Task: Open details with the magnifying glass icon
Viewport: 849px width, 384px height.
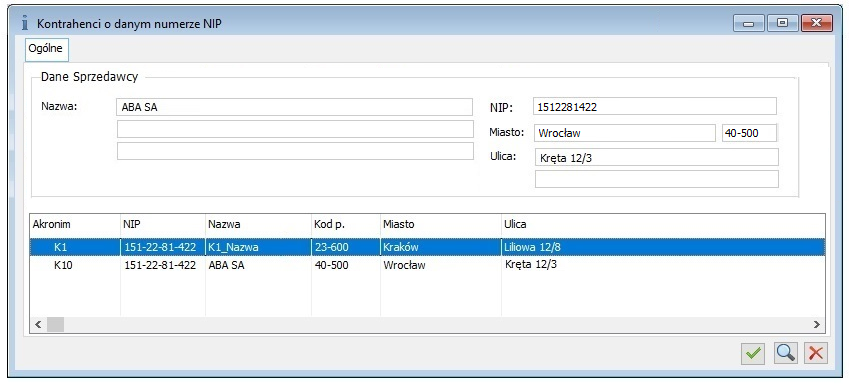Action: (x=785, y=354)
